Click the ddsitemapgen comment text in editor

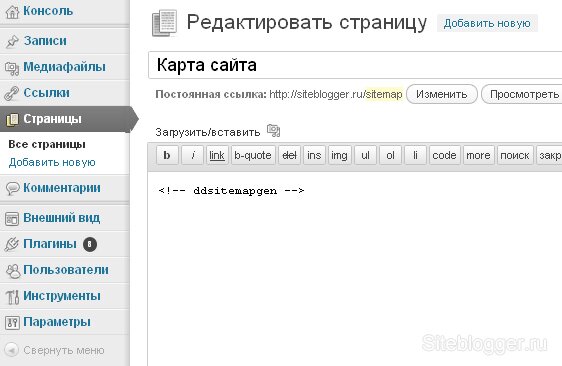[231, 190]
